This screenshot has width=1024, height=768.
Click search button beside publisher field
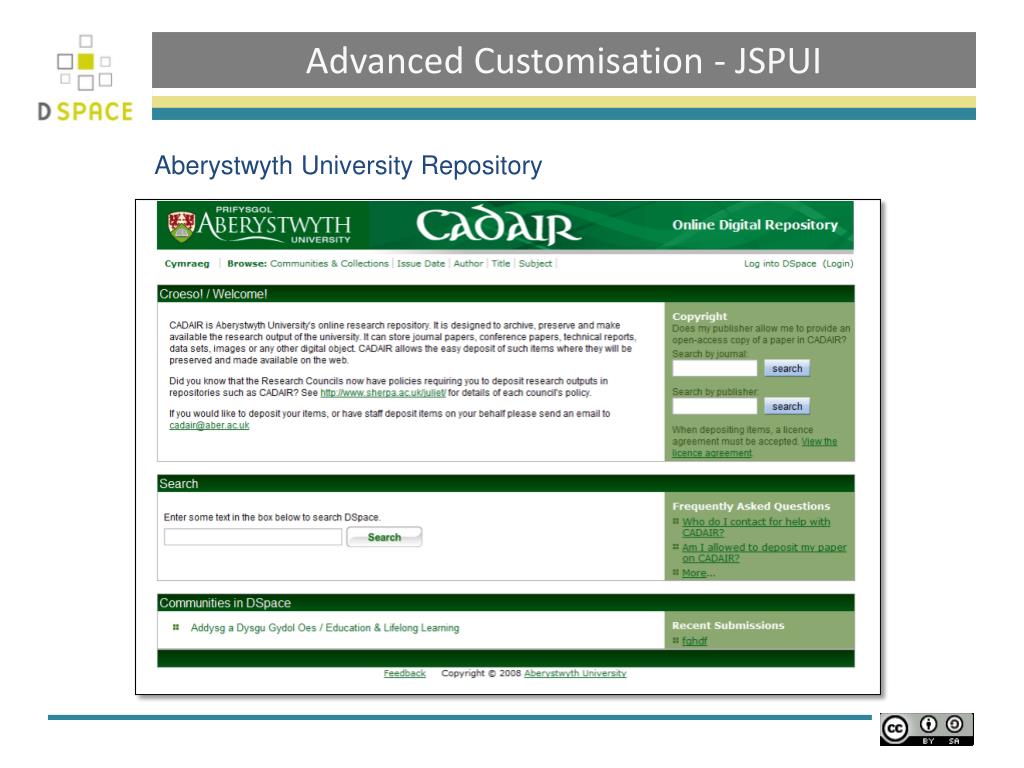(787, 406)
